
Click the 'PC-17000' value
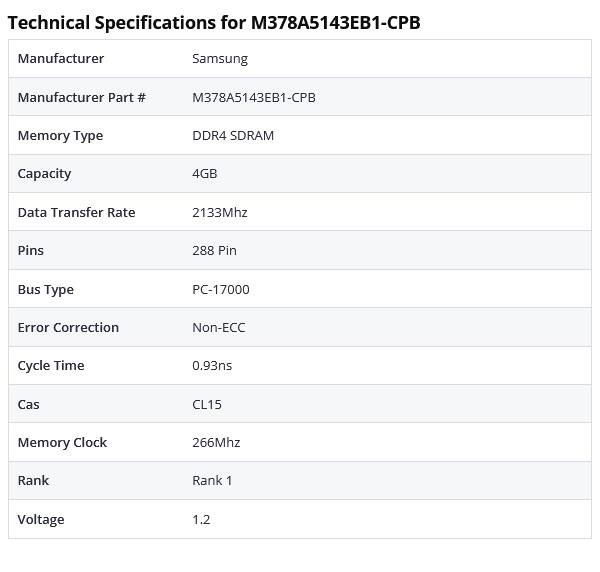tap(221, 290)
